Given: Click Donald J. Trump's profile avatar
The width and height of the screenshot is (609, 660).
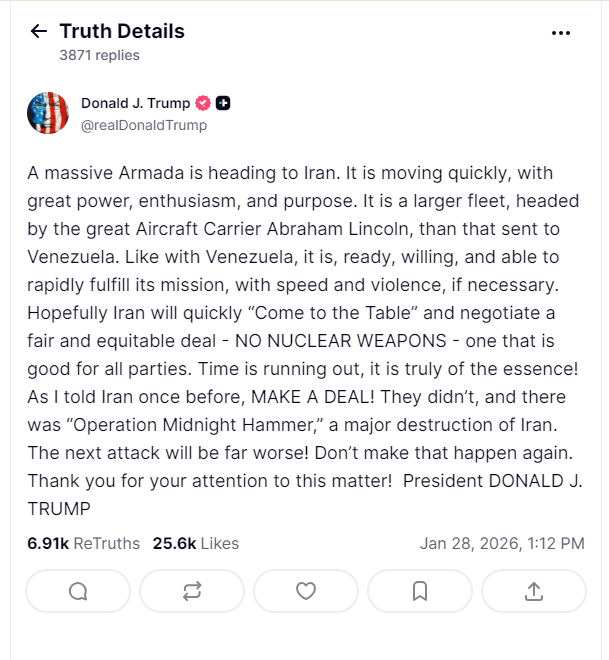Looking at the screenshot, I should click(48, 113).
